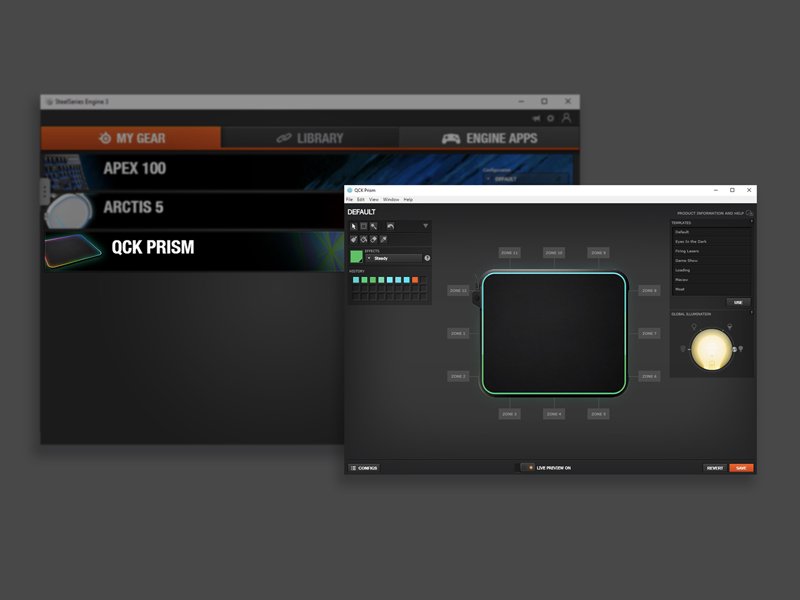Choose the rectangular marquee selection tool
The height and width of the screenshot is (600, 800).
[364, 226]
